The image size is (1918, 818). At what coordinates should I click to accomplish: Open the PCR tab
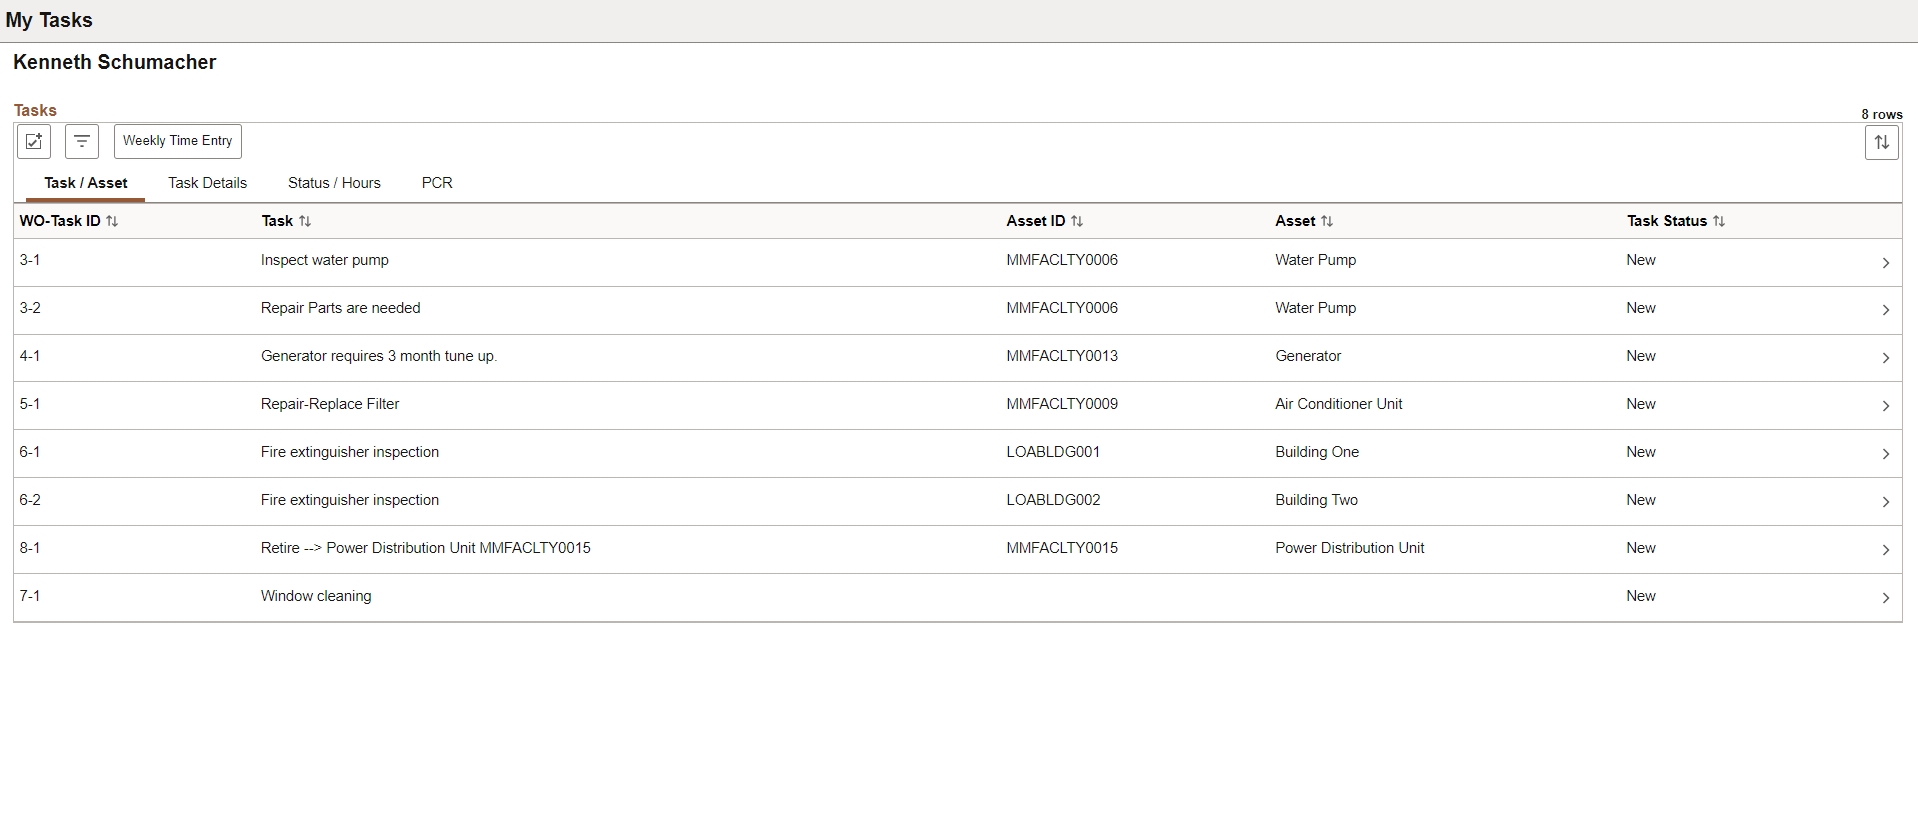point(437,183)
